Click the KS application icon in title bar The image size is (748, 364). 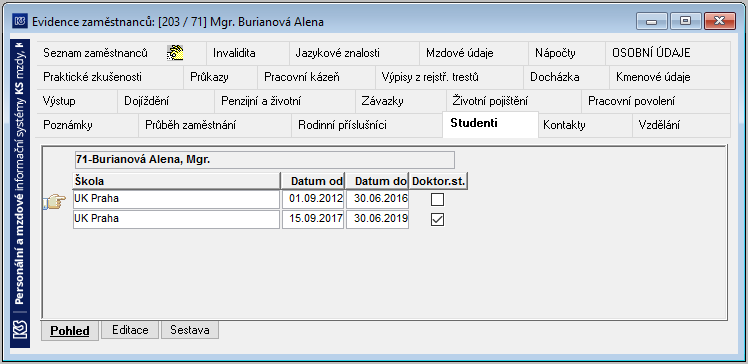(21, 21)
